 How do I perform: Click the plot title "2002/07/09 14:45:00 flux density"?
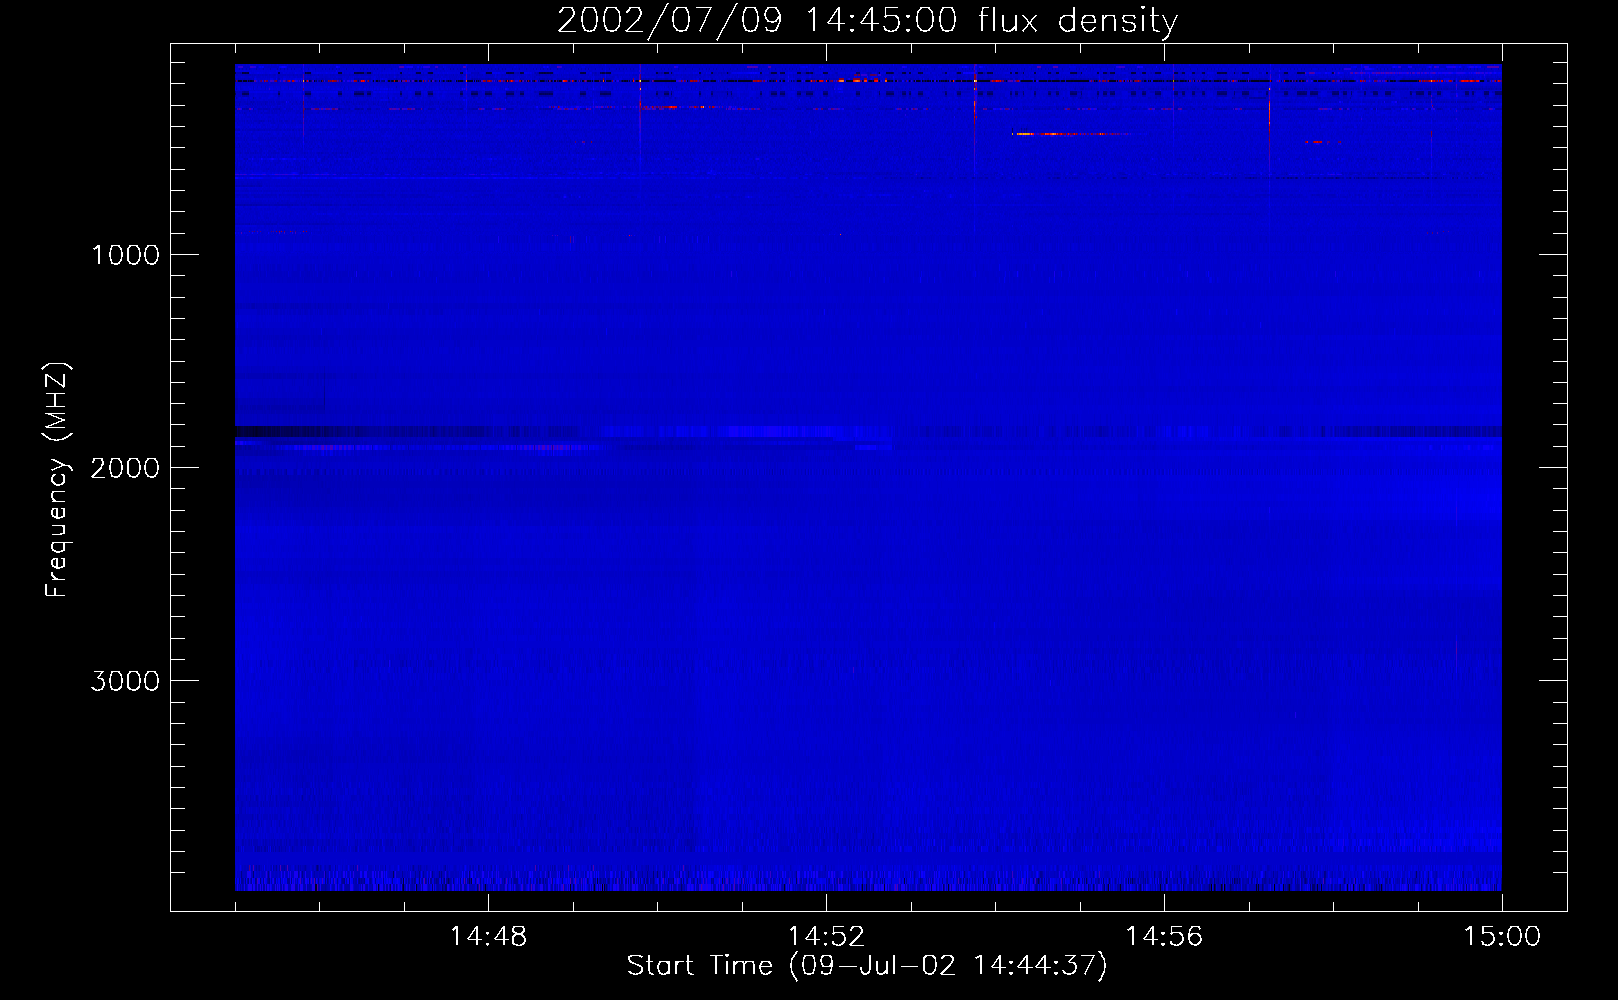pos(867,21)
